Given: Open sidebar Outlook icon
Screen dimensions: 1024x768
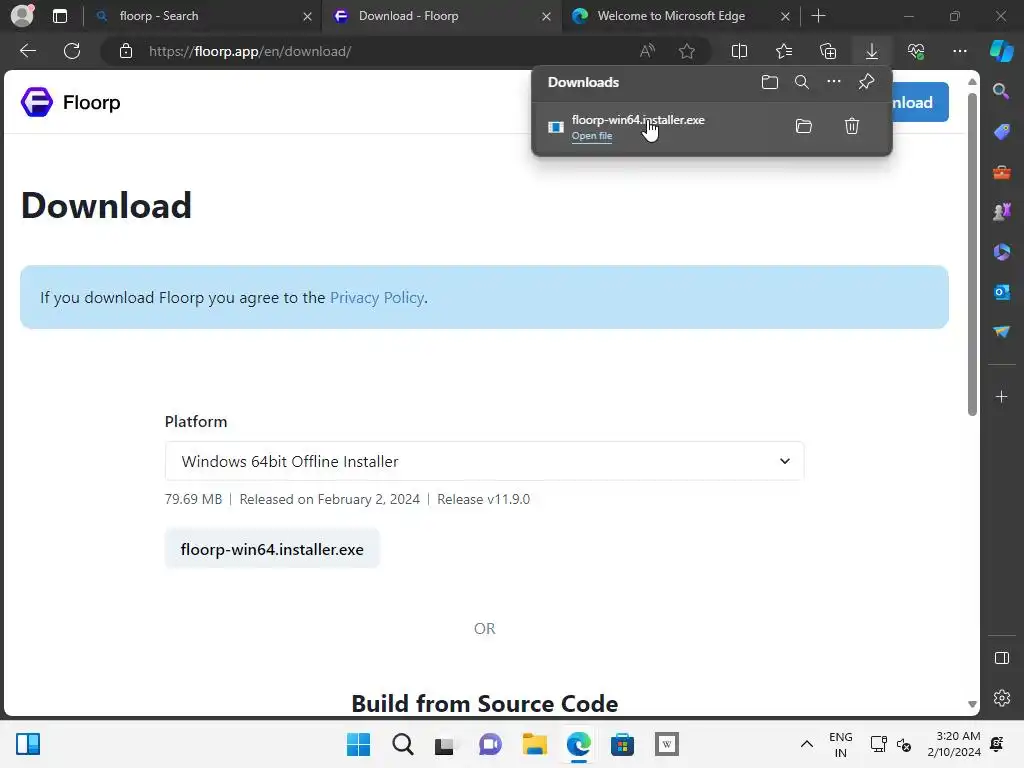Looking at the screenshot, I should (1000, 291).
